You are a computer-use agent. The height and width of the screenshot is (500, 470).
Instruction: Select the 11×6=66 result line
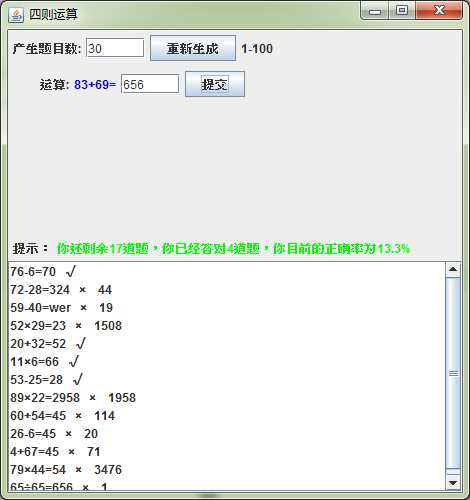point(45,362)
